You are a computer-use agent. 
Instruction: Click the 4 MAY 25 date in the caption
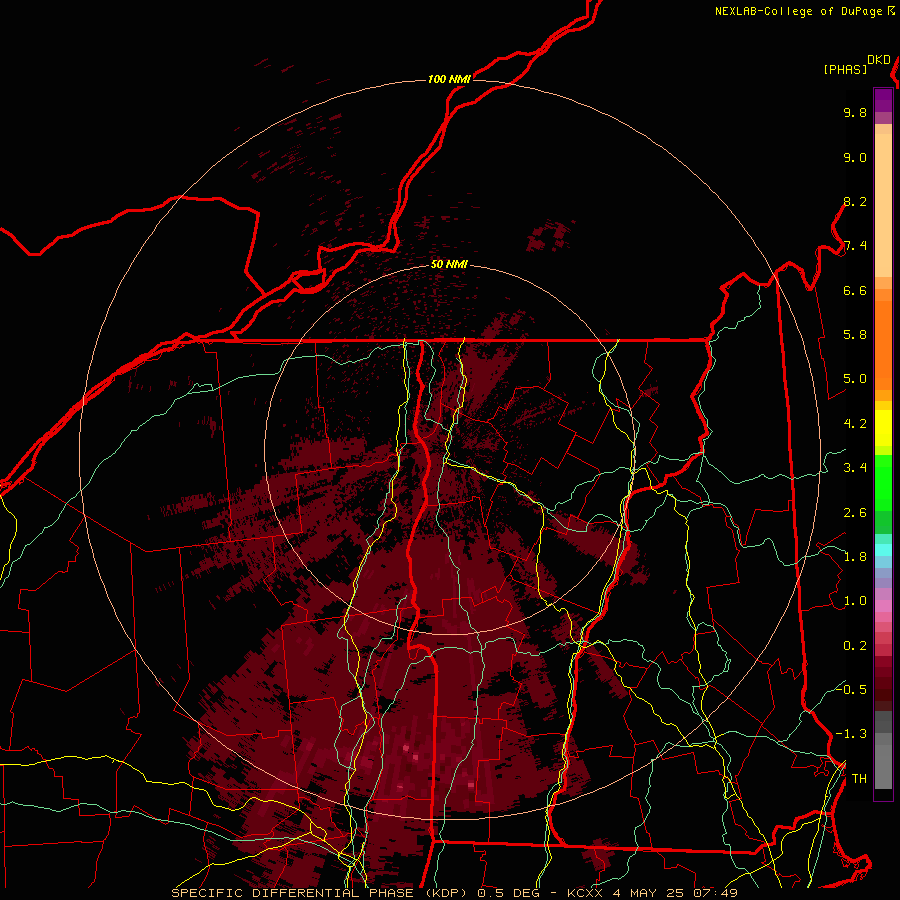tap(648, 893)
